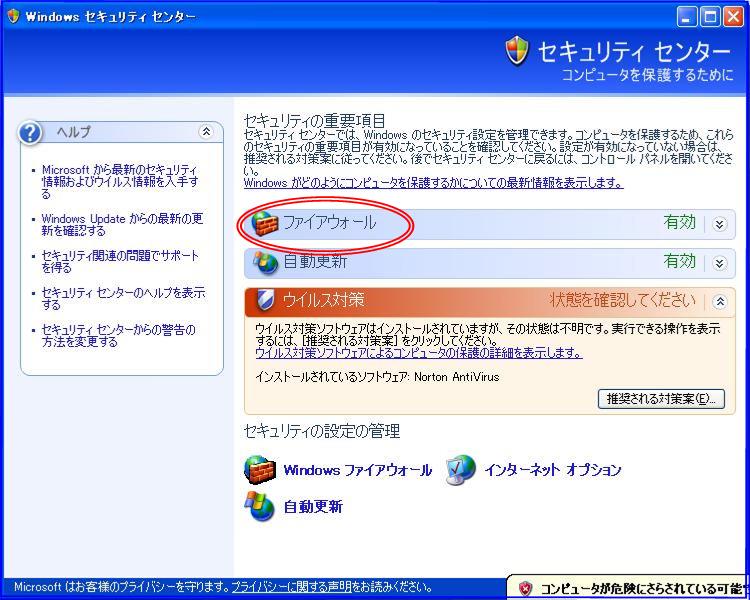Click the 有効 status in 自動更新 row

point(679,261)
